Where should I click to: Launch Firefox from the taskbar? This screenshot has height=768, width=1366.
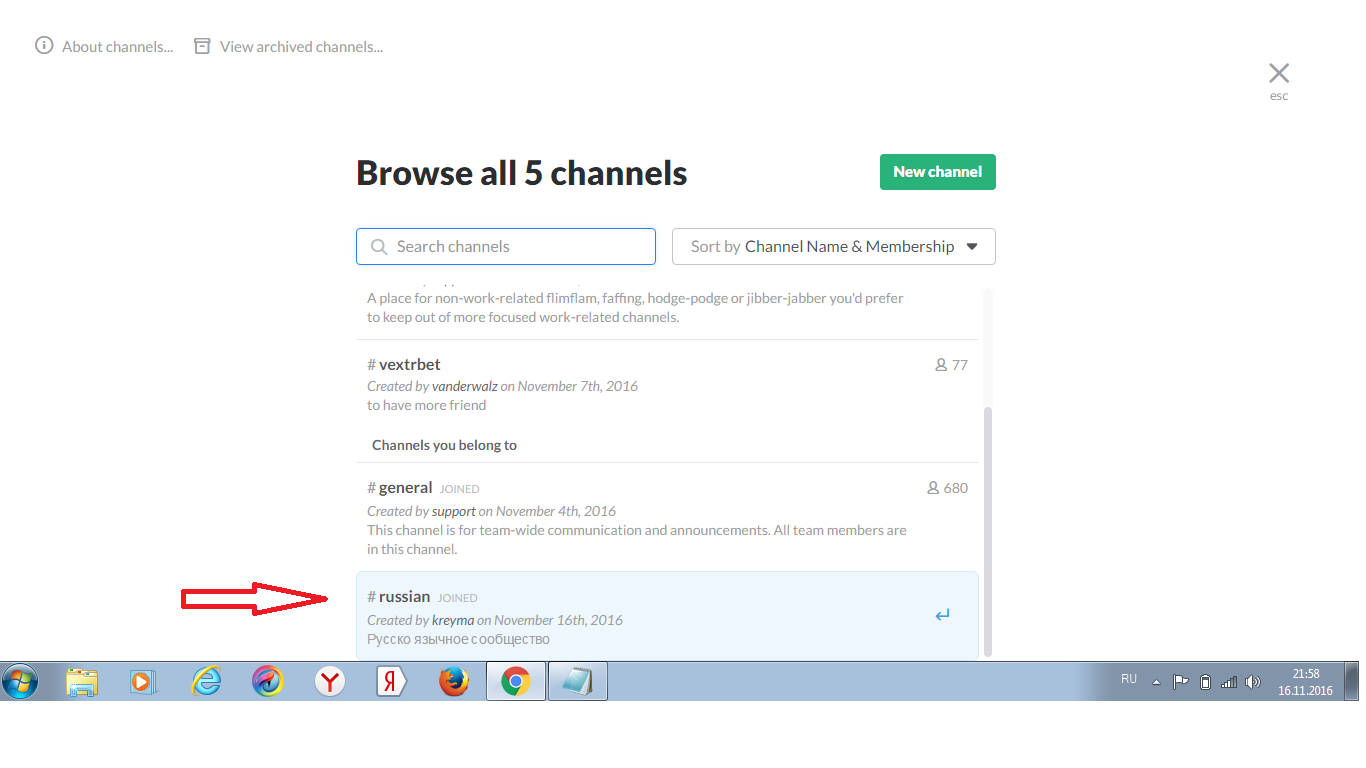[x=454, y=682]
